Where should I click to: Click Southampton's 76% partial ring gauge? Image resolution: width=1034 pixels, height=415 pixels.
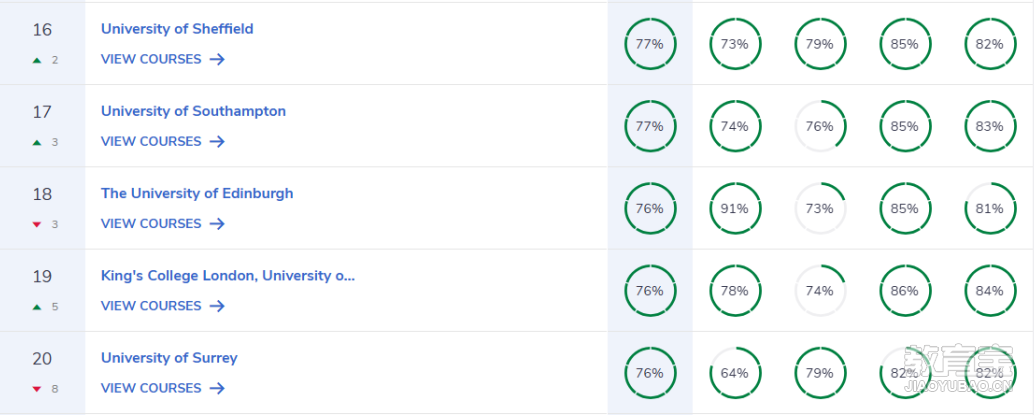(820, 126)
